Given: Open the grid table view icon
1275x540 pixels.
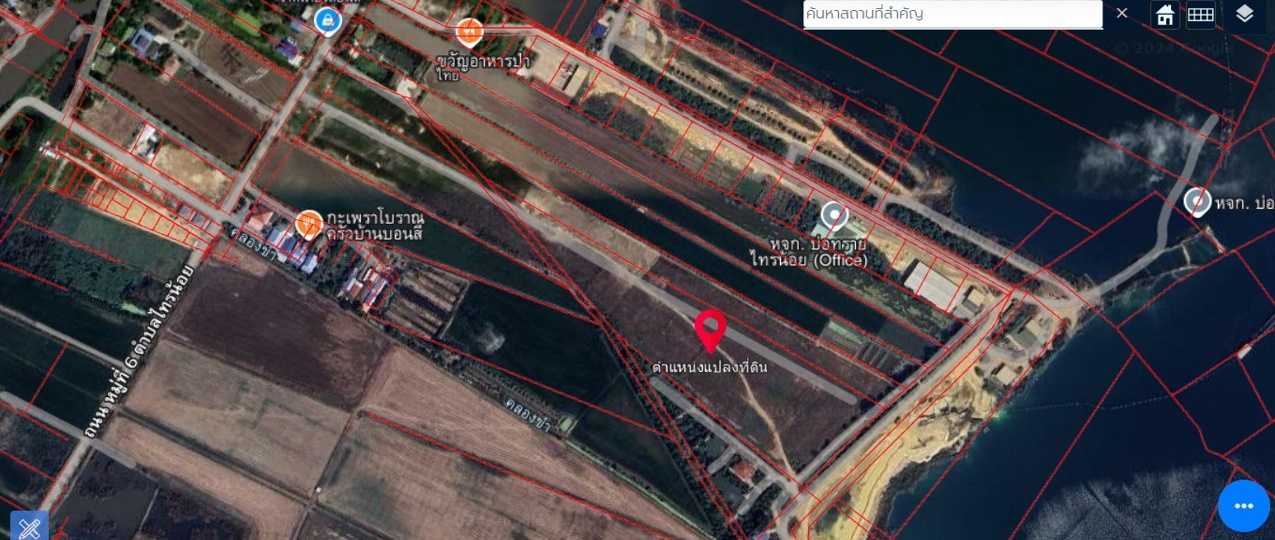Looking at the screenshot, I should [1200, 14].
